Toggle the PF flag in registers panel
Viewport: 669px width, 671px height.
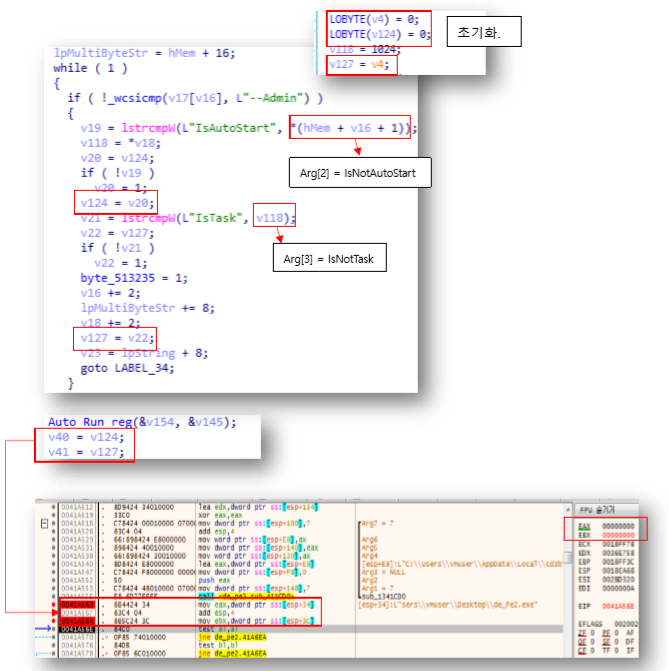tap(610, 633)
